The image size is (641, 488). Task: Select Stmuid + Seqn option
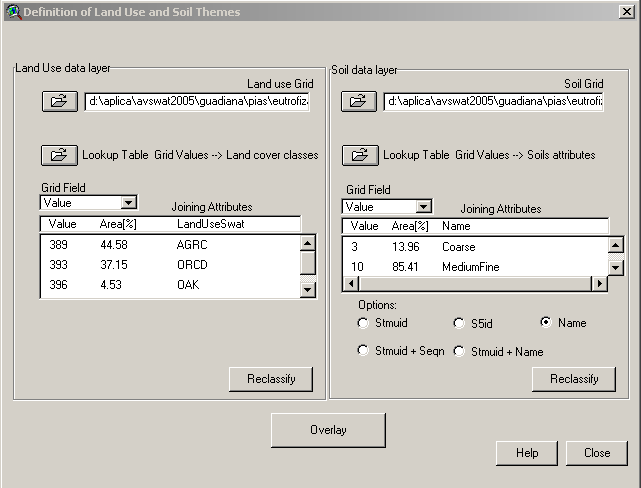click(362, 350)
